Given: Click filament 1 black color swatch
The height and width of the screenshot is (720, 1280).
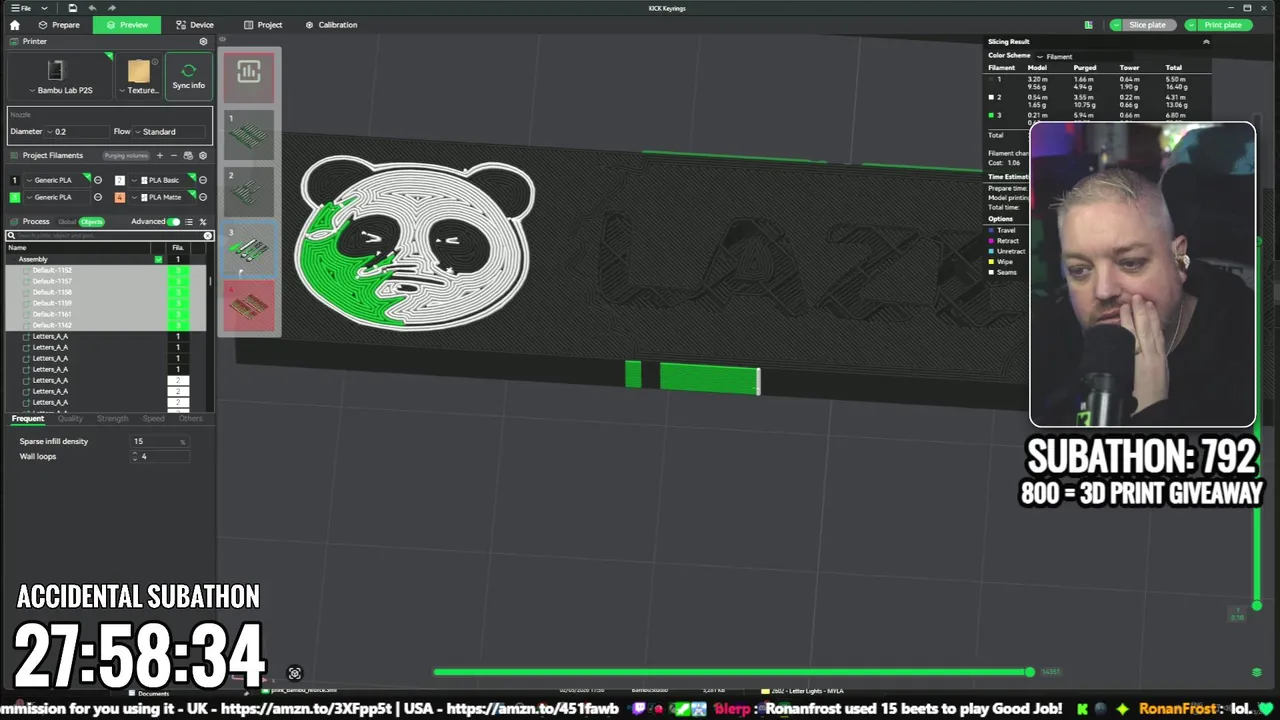Looking at the screenshot, I should click(15, 180).
